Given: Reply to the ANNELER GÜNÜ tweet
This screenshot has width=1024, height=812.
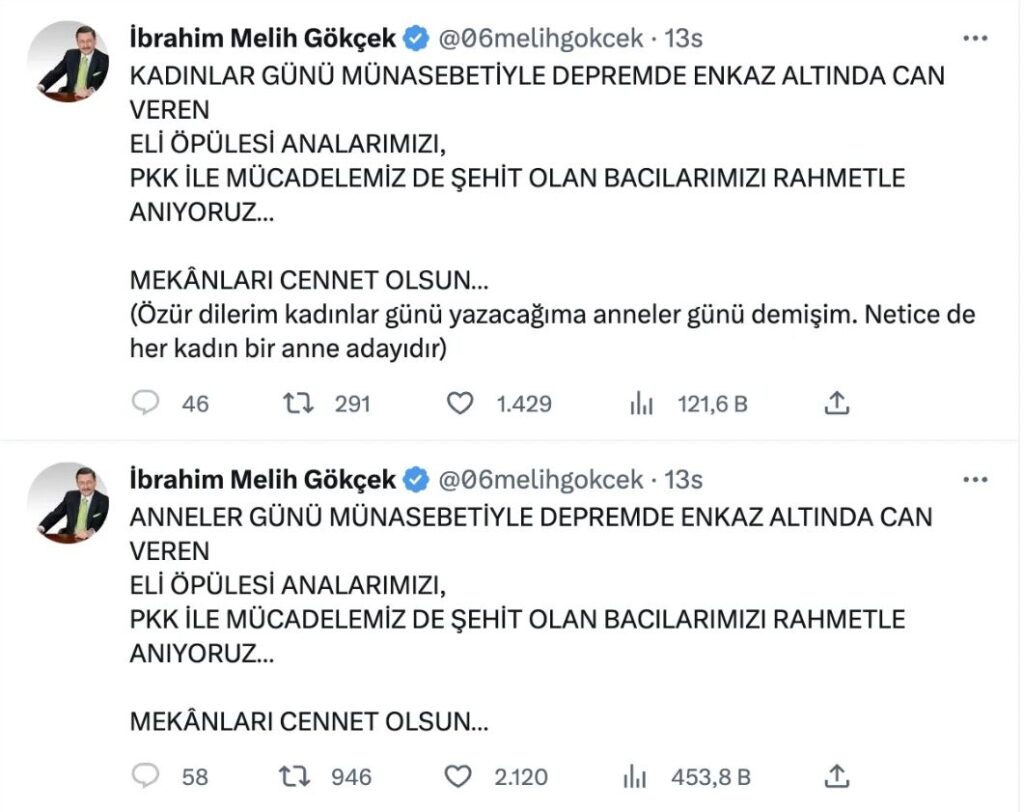Looking at the screenshot, I should coord(146,775).
